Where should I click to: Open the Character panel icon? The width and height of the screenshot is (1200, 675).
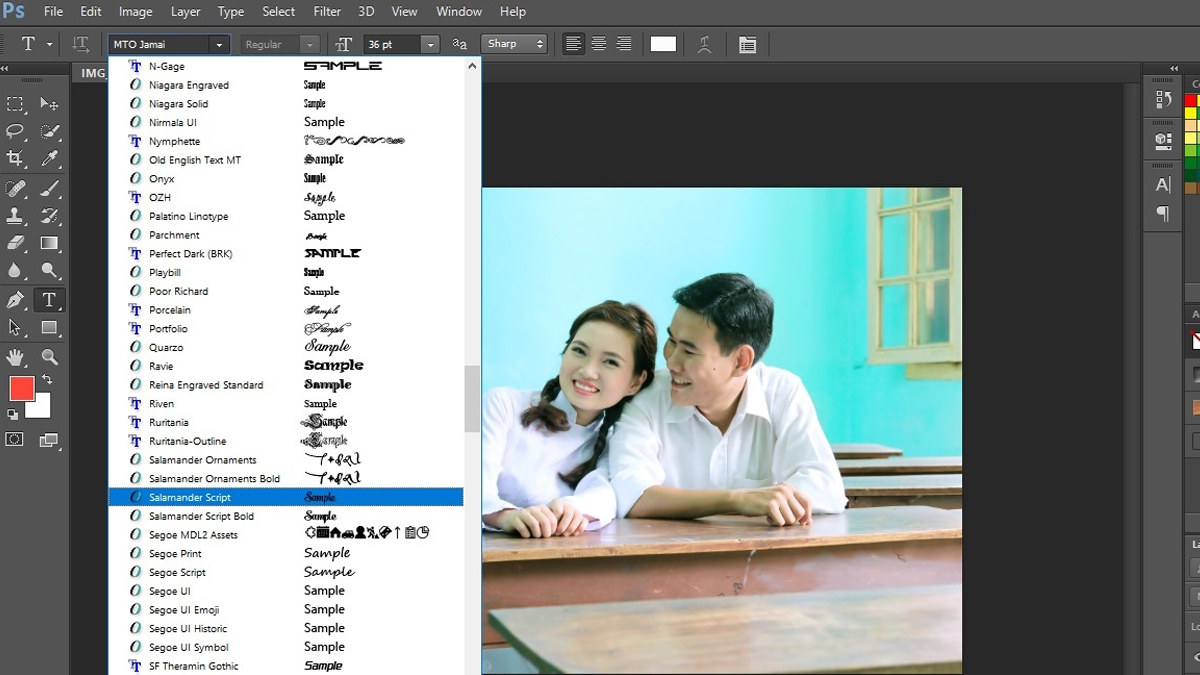(x=1163, y=184)
